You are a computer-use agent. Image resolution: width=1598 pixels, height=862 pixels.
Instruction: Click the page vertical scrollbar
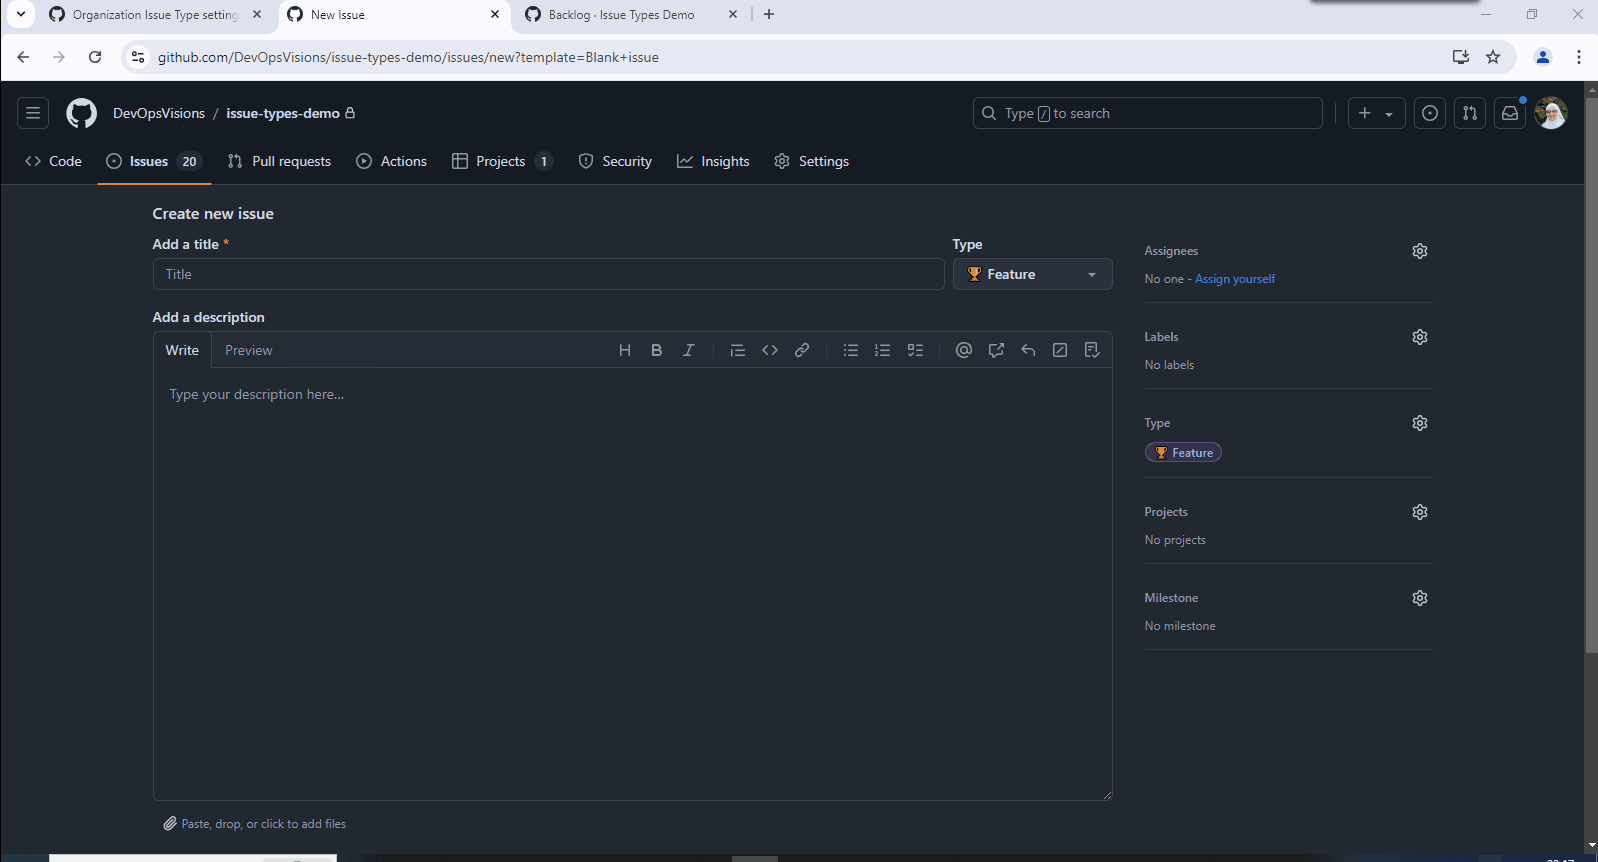click(x=1591, y=377)
